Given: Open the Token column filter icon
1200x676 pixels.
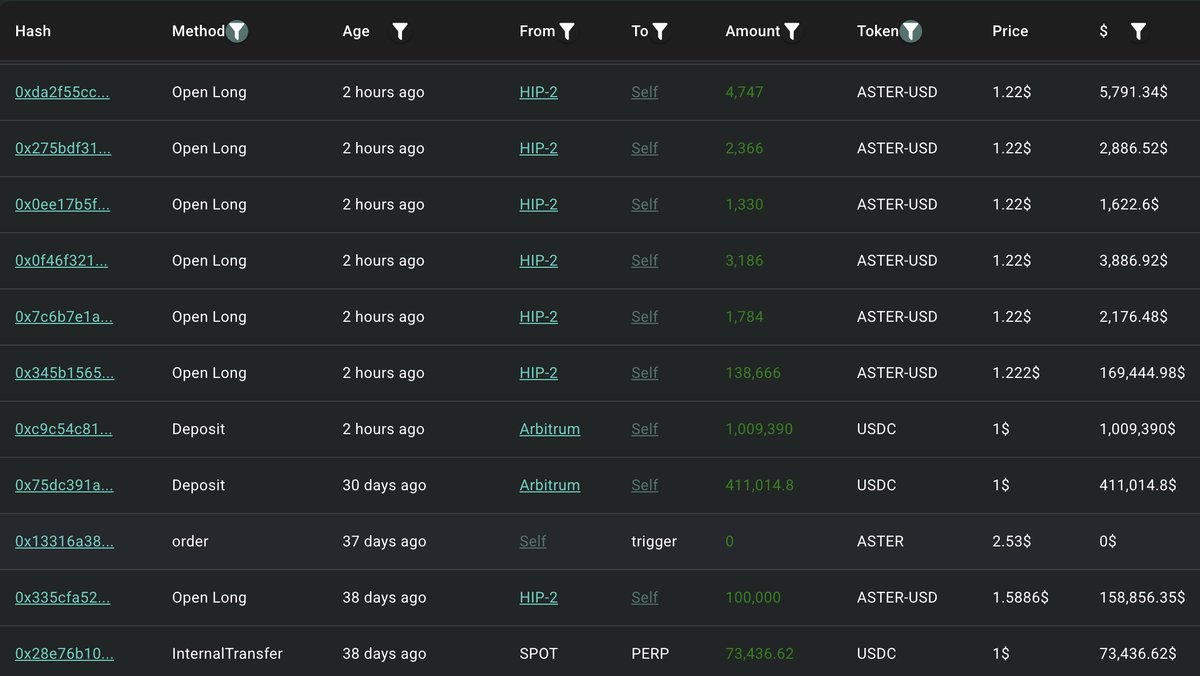Looking at the screenshot, I should coord(910,31).
